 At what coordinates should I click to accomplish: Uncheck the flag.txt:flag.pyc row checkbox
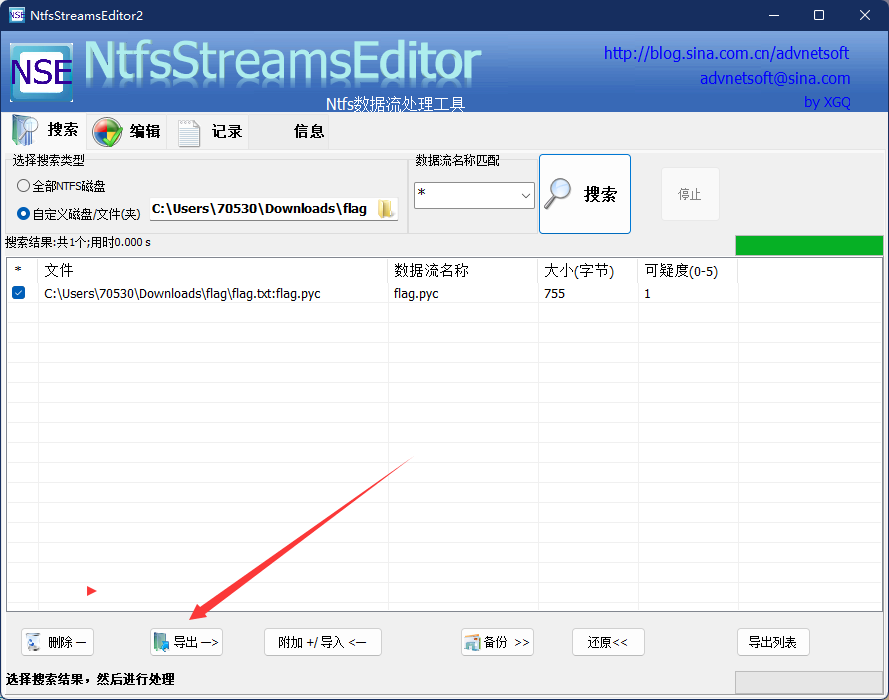19,292
